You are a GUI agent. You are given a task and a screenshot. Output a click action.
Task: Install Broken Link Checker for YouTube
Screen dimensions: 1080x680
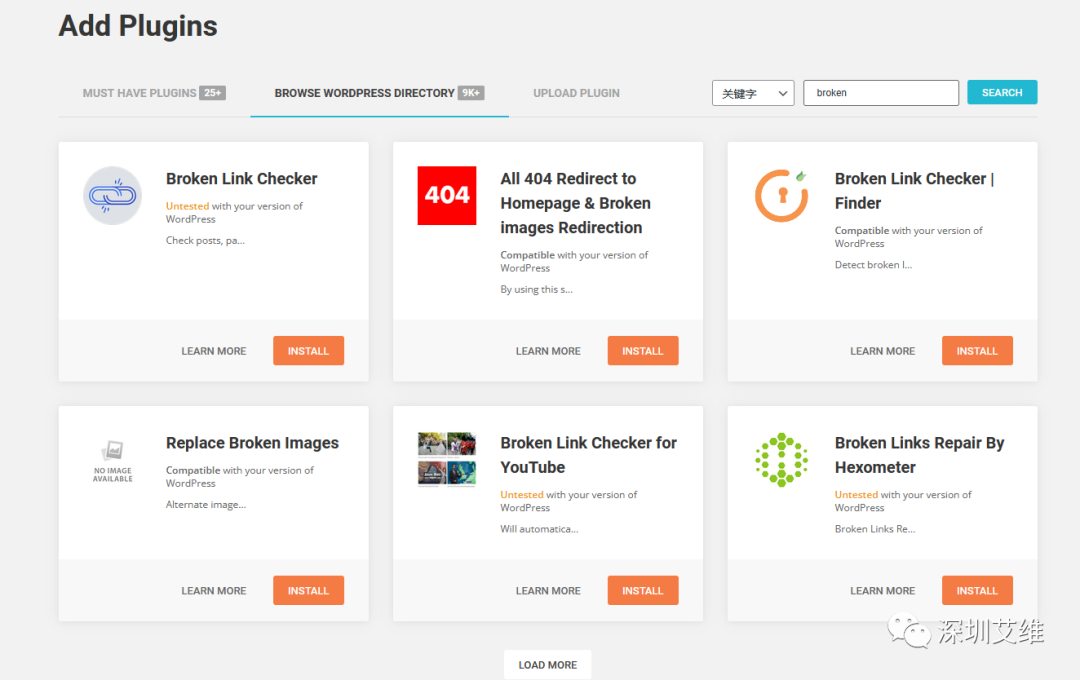click(643, 590)
